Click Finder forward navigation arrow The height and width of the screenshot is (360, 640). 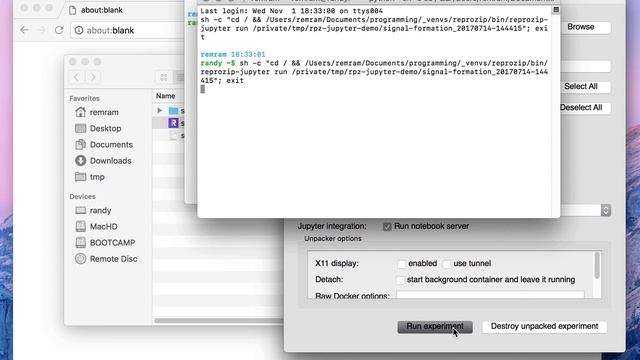[93, 77]
